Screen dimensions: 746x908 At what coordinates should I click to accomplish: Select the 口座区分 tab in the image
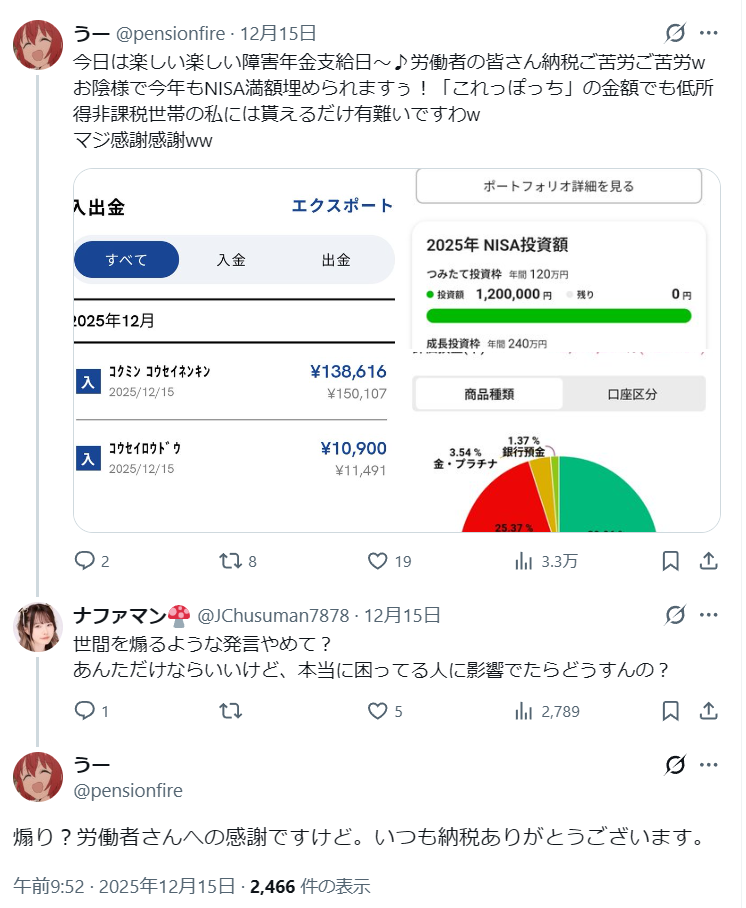pos(633,394)
